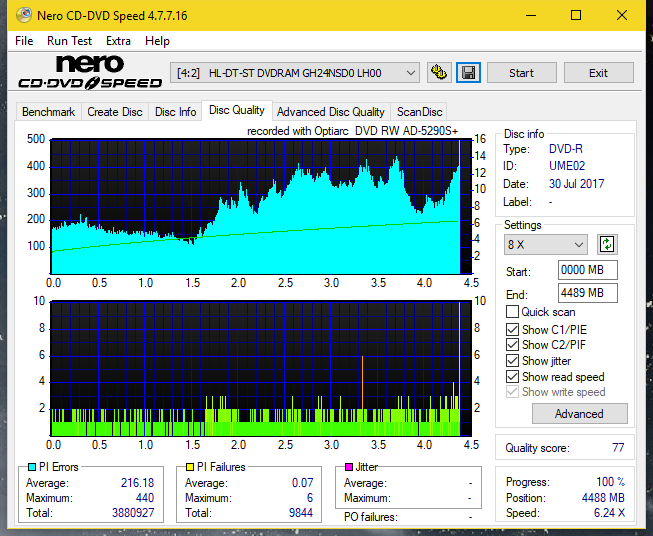
Task: Switch to the Create Disc tab
Action: click(x=115, y=112)
